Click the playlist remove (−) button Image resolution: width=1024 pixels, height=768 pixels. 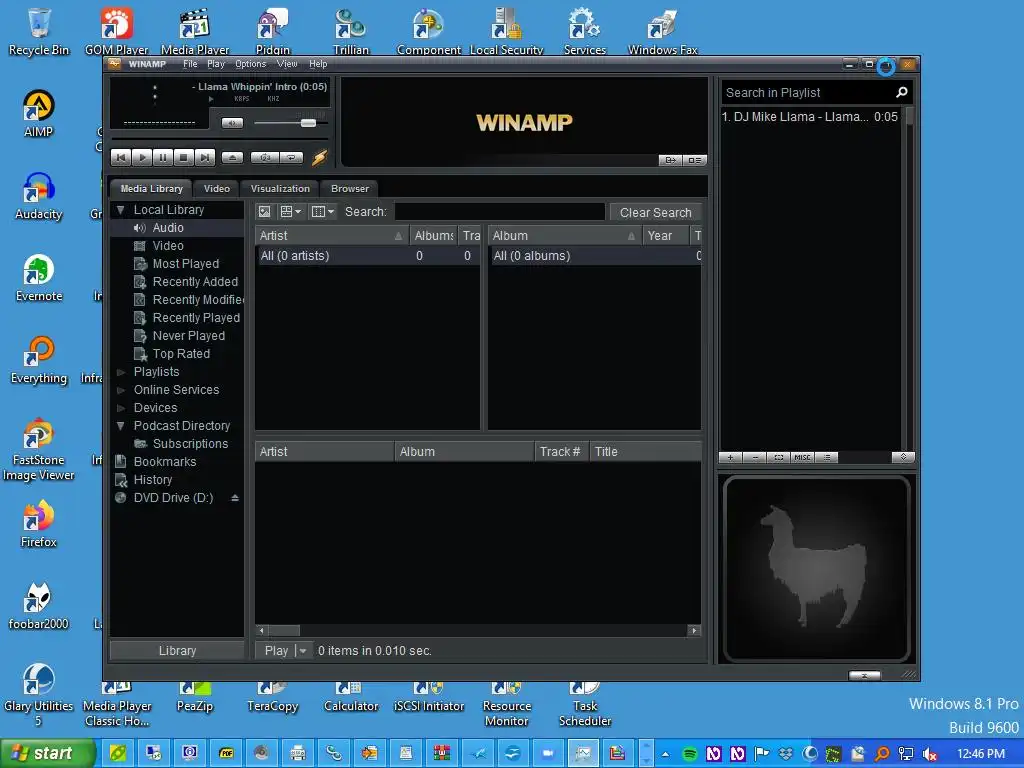(x=755, y=457)
